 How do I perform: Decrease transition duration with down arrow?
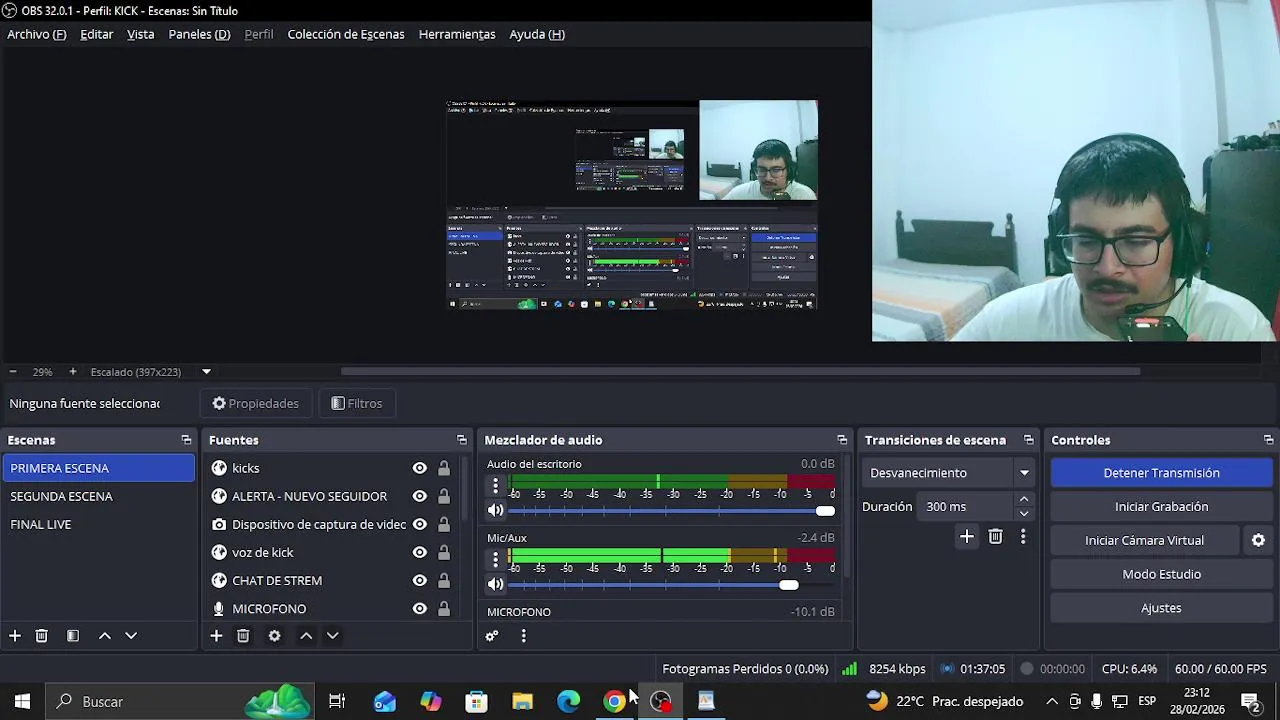pyautogui.click(x=1024, y=514)
